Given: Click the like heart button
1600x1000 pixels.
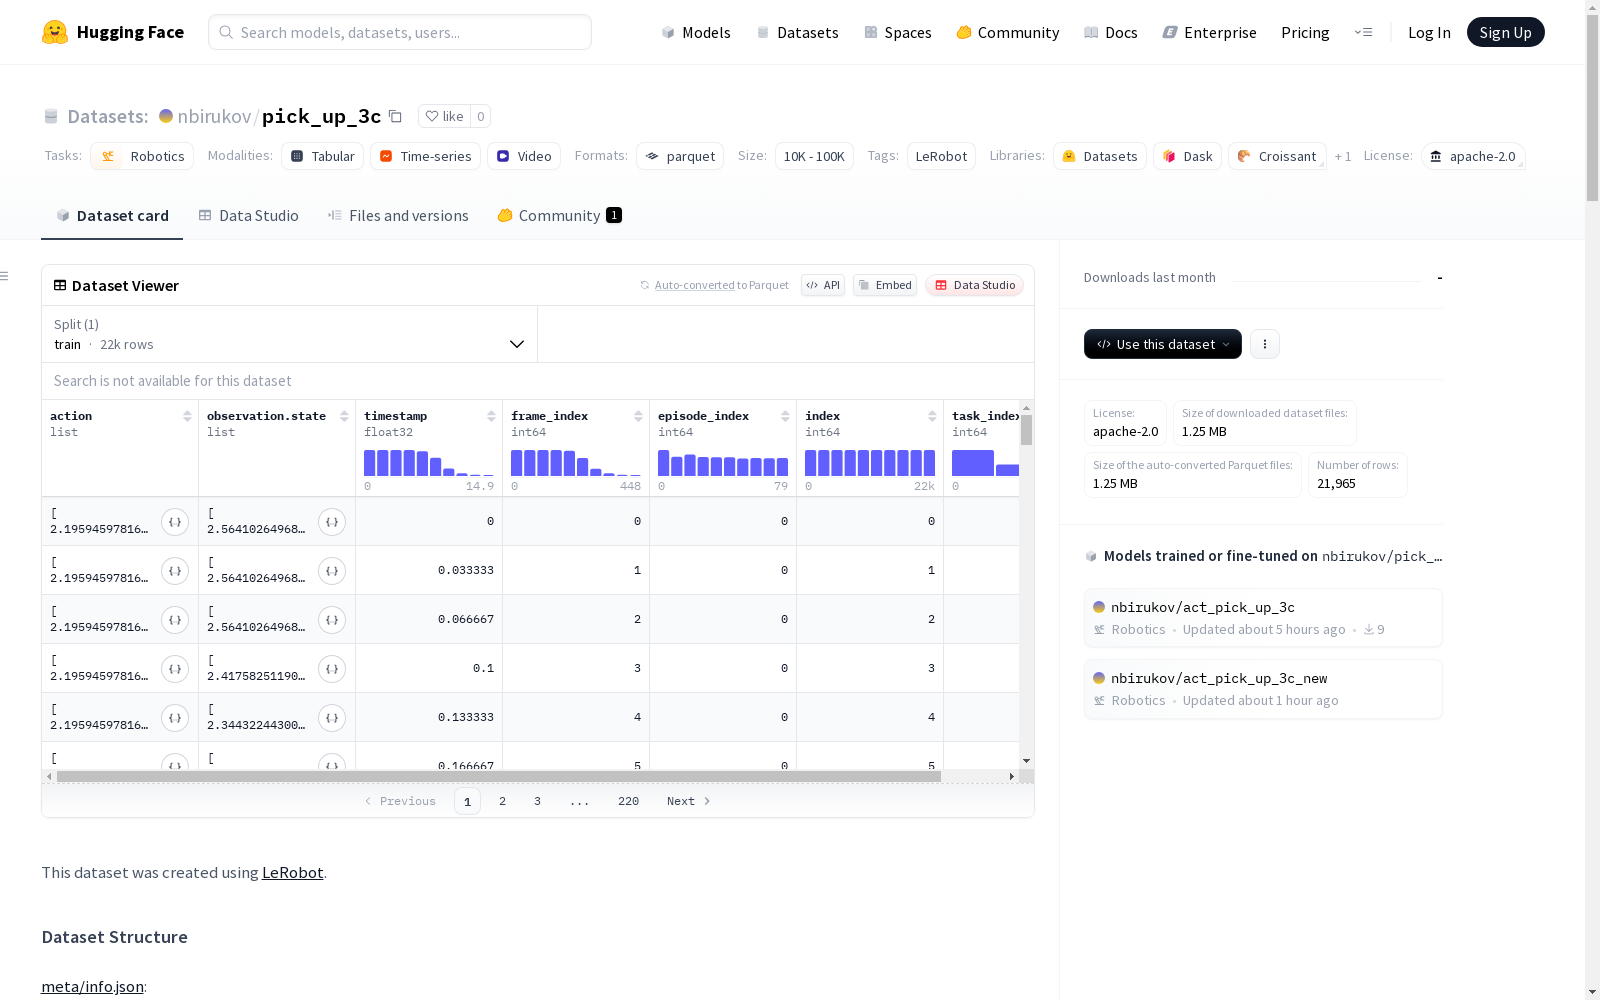Looking at the screenshot, I should [x=444, y=116].
